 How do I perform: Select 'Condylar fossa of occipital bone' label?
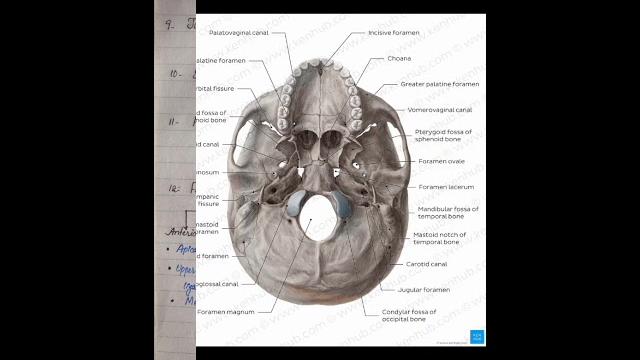click(x=409, y=316)
